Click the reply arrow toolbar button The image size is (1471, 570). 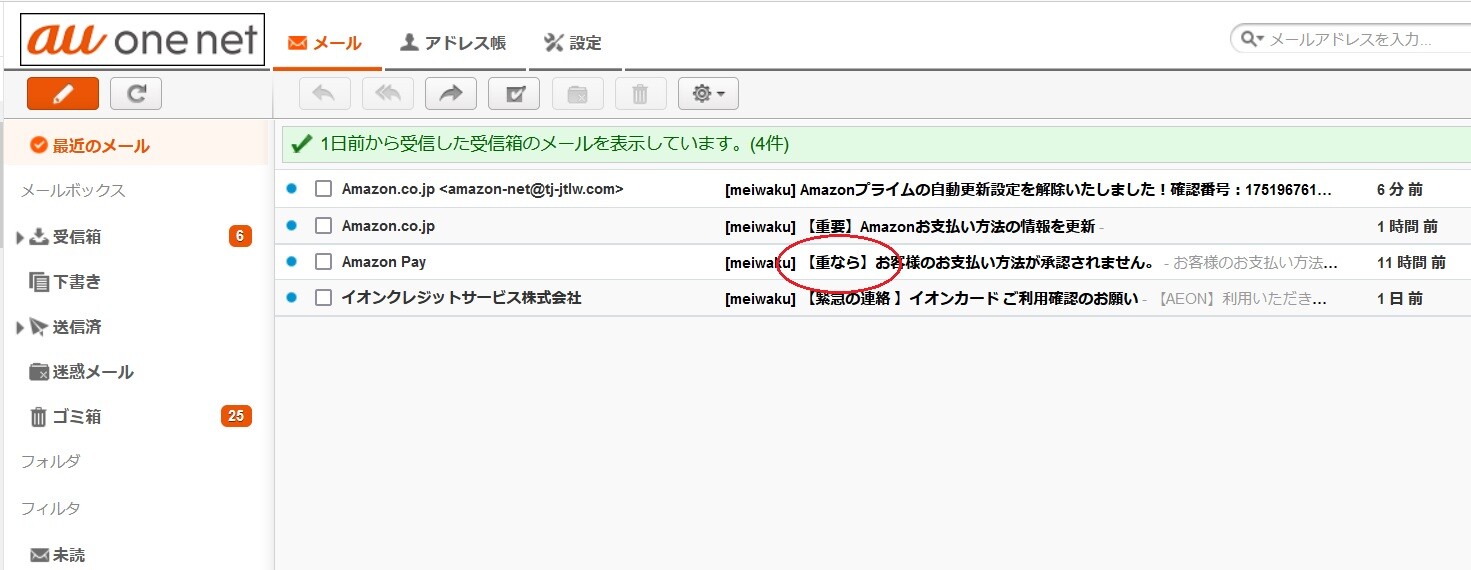(324, 93)
